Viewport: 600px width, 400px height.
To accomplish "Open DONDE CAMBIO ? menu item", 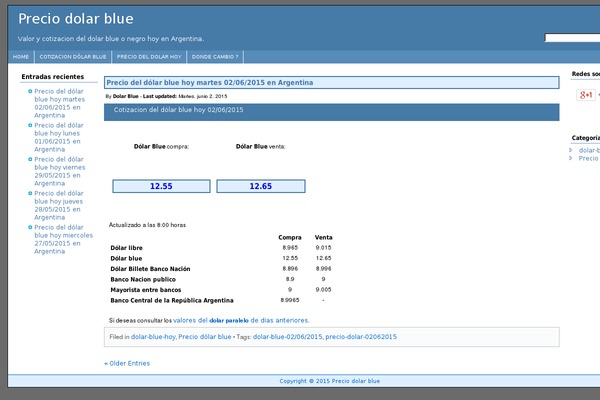I will [215, 57].
